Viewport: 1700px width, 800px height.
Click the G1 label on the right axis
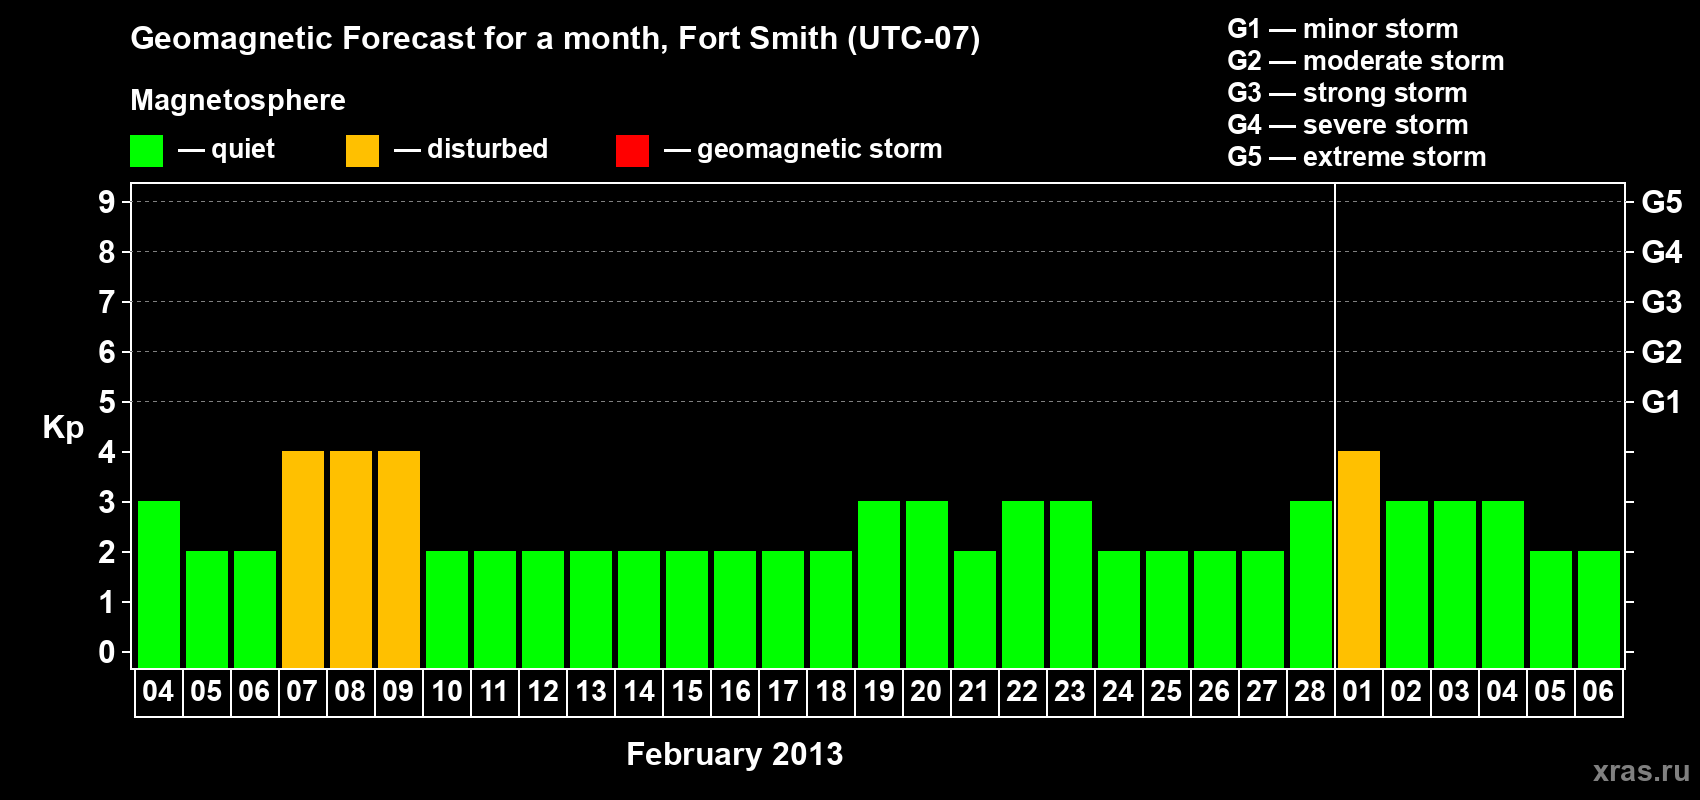coord(1662,402)
